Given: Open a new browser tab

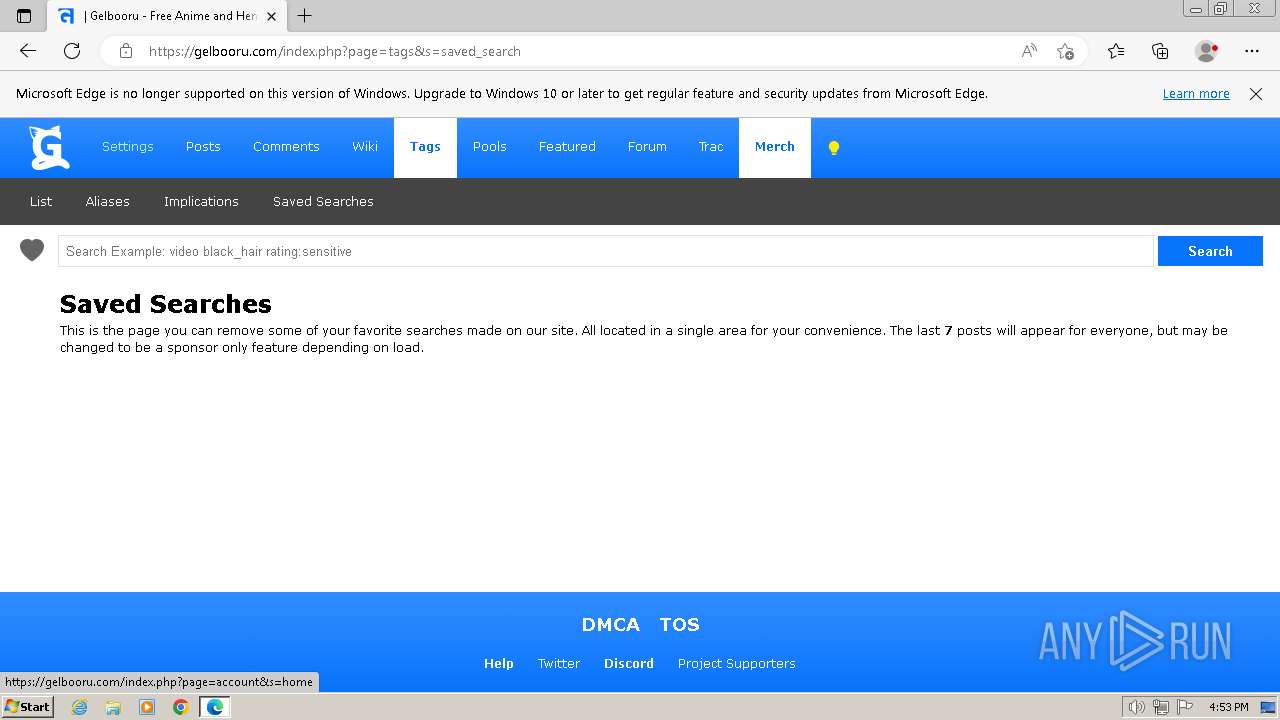Looking at the screenshot, I should [x=305, y=16].
